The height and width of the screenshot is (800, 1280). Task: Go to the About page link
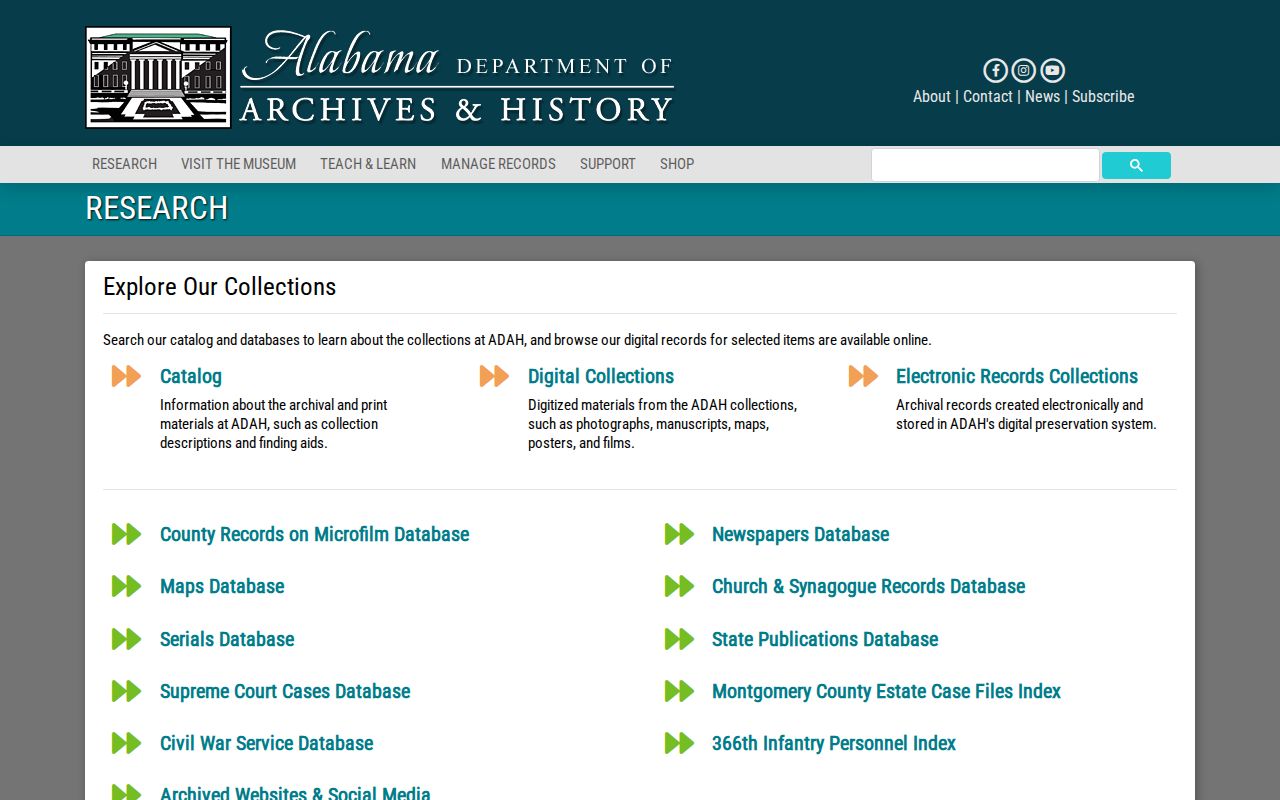click(x=932, y=96)
